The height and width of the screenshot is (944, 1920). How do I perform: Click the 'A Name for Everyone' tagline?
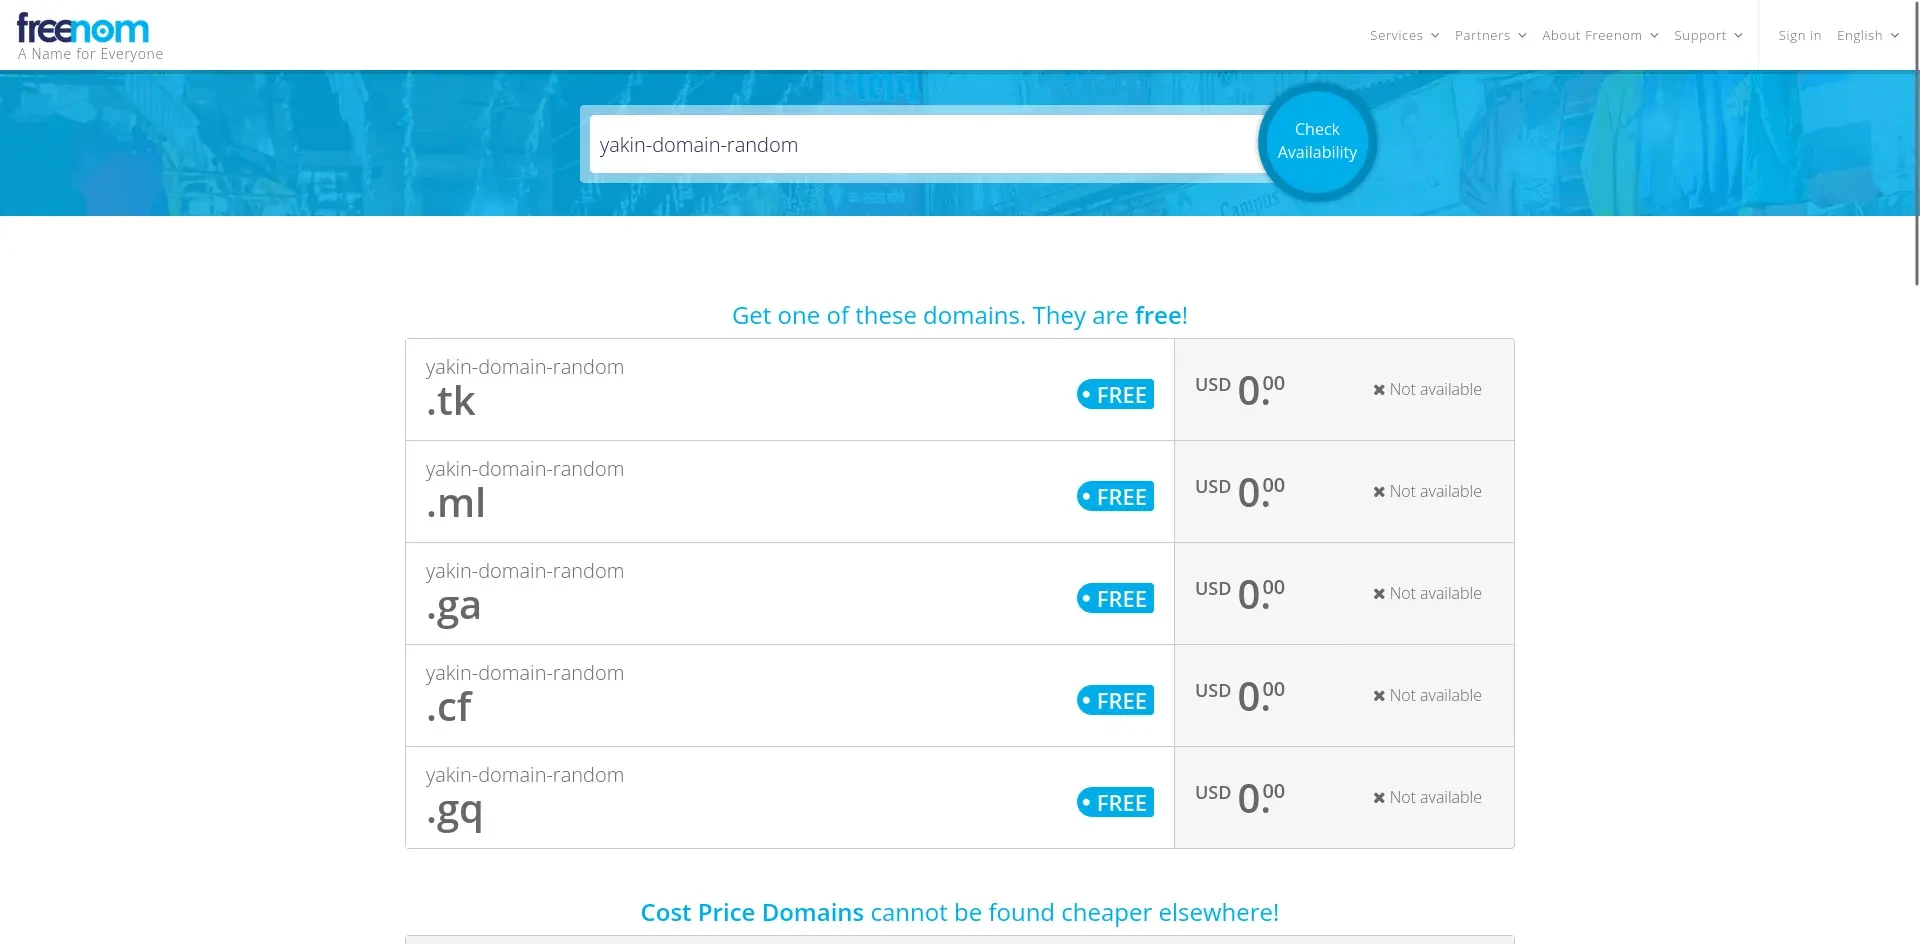(x=90, y=54)
